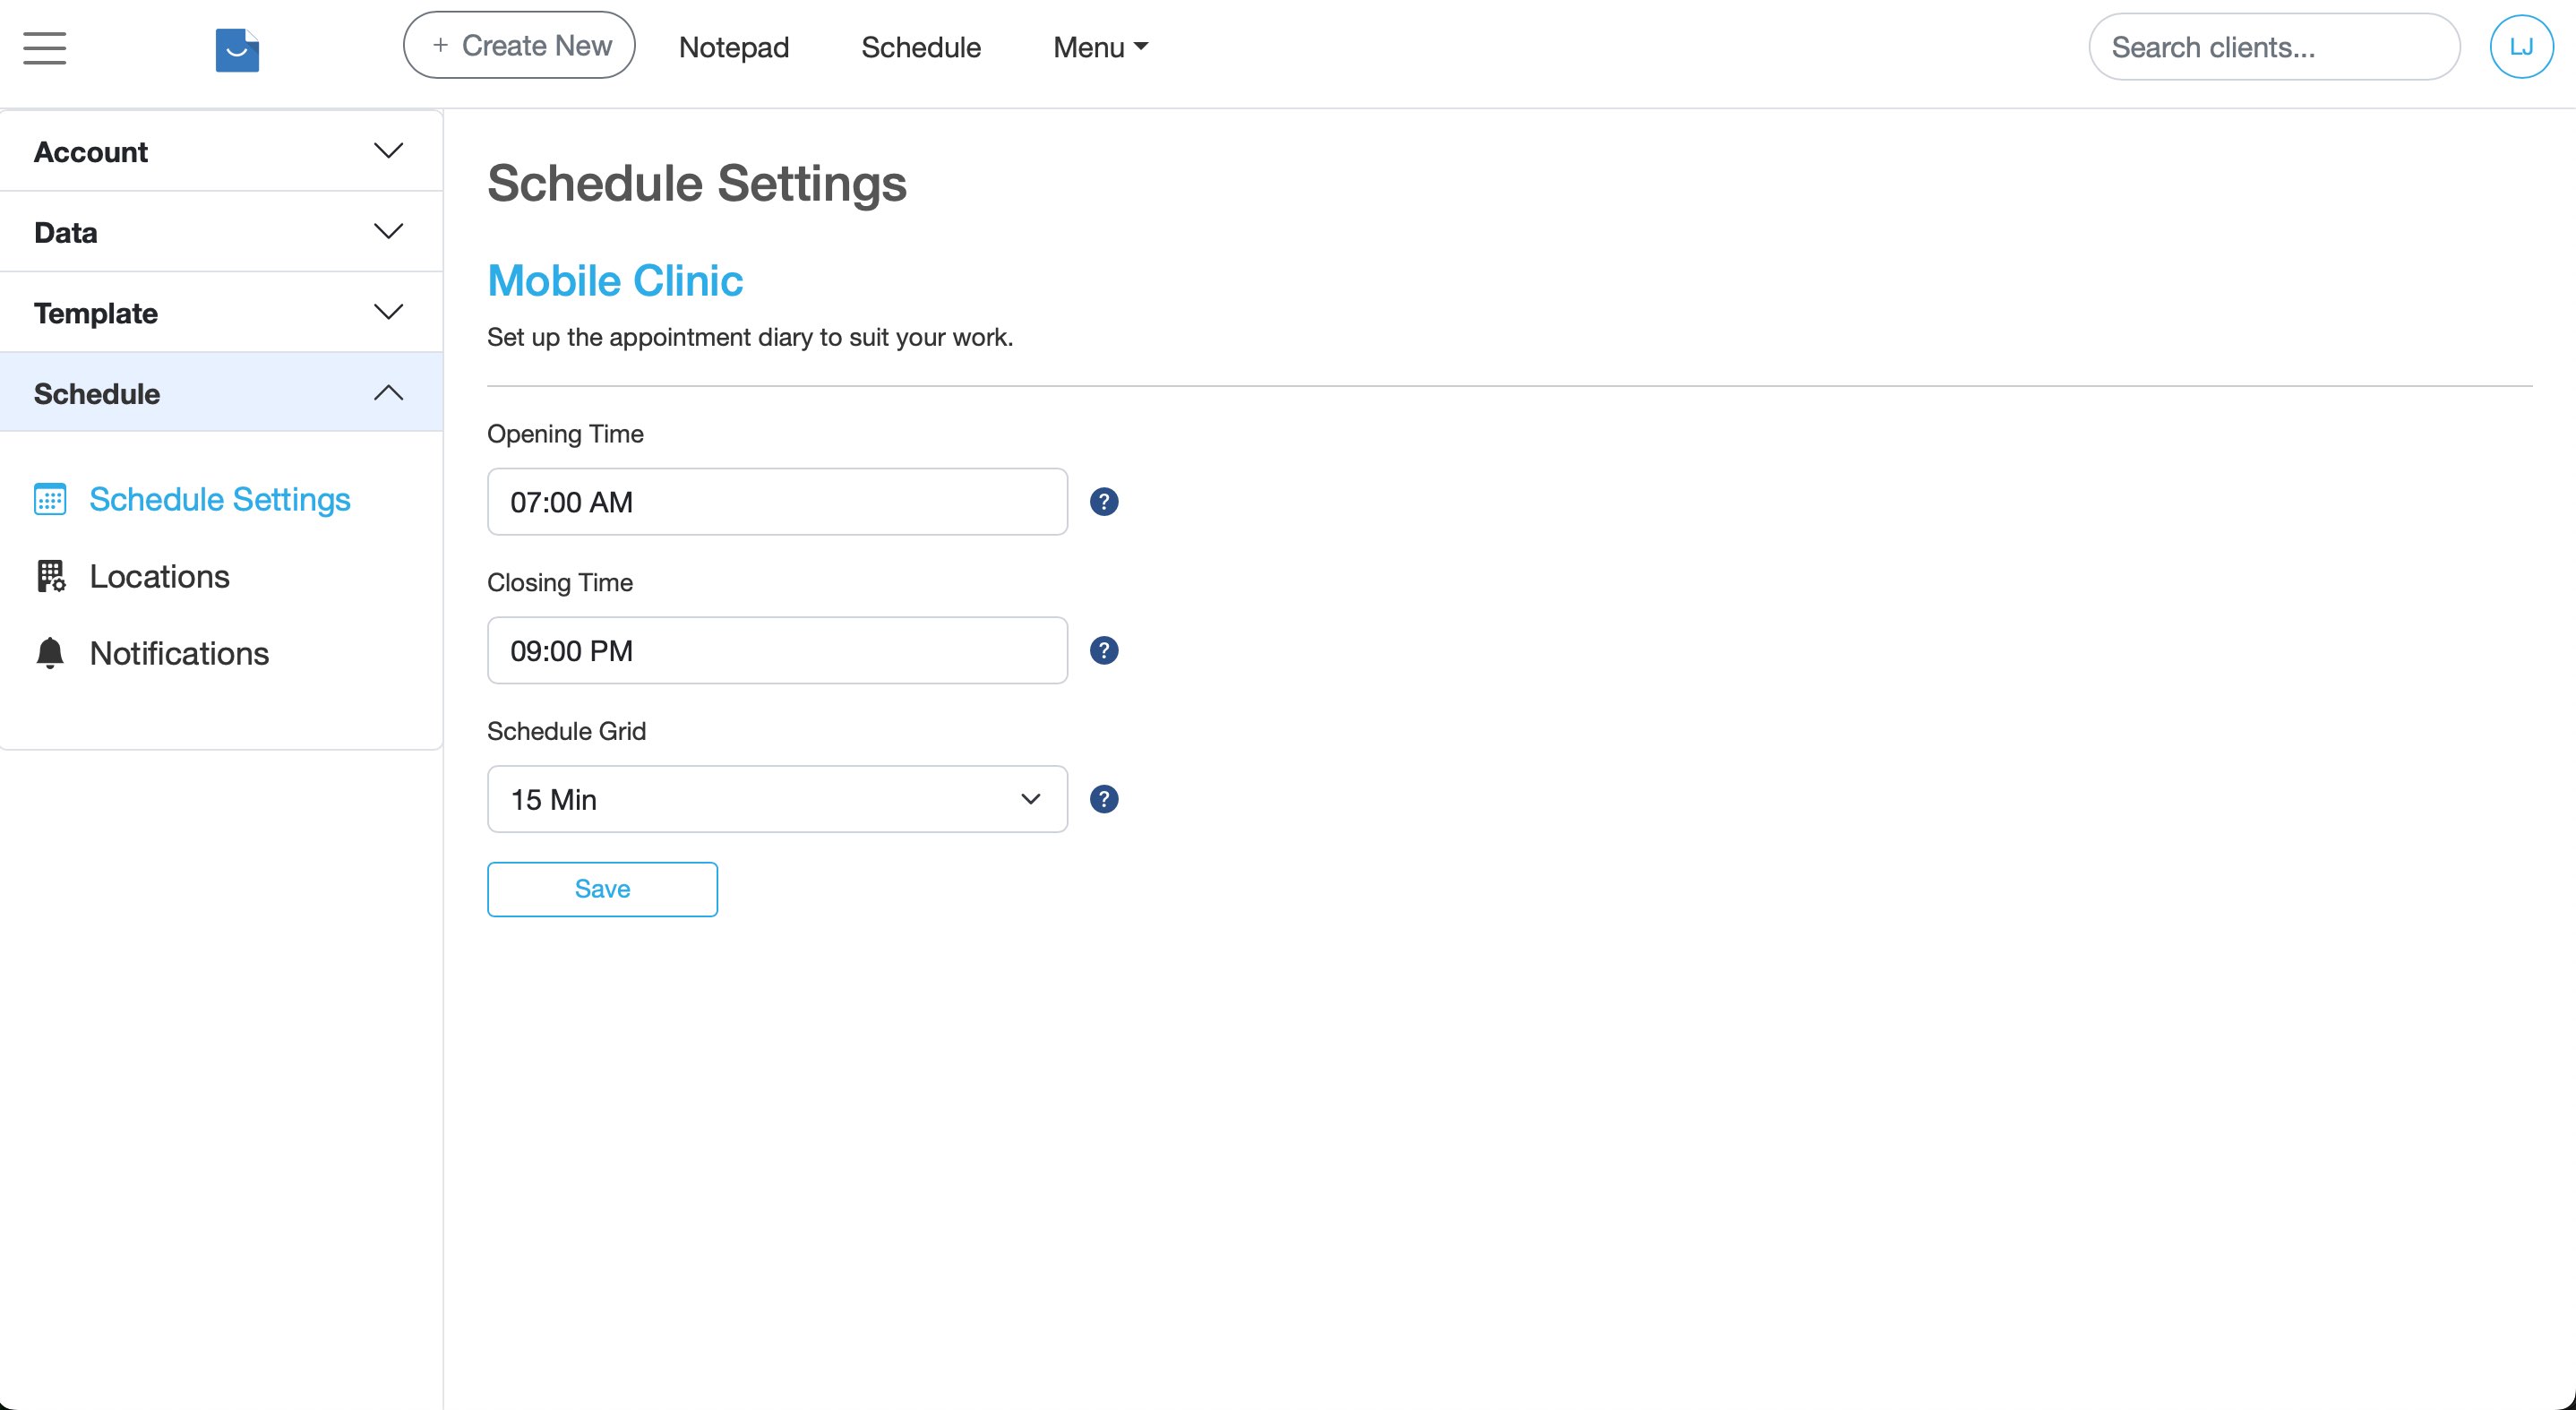
Task: Expand the Account sidebar section
Action: click(221, 151)
